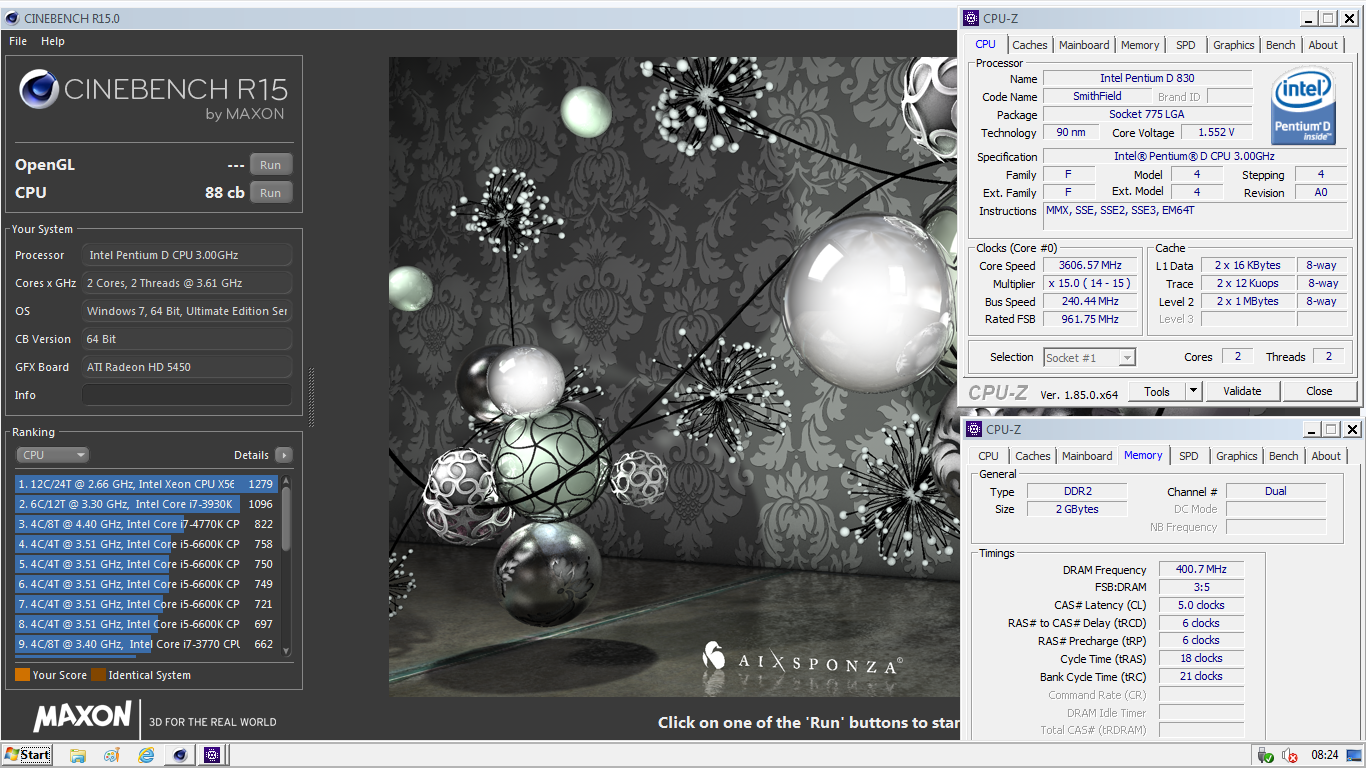
Task: Open the Tools dropdown arrow in CPU-Z
Action: 1193,391
